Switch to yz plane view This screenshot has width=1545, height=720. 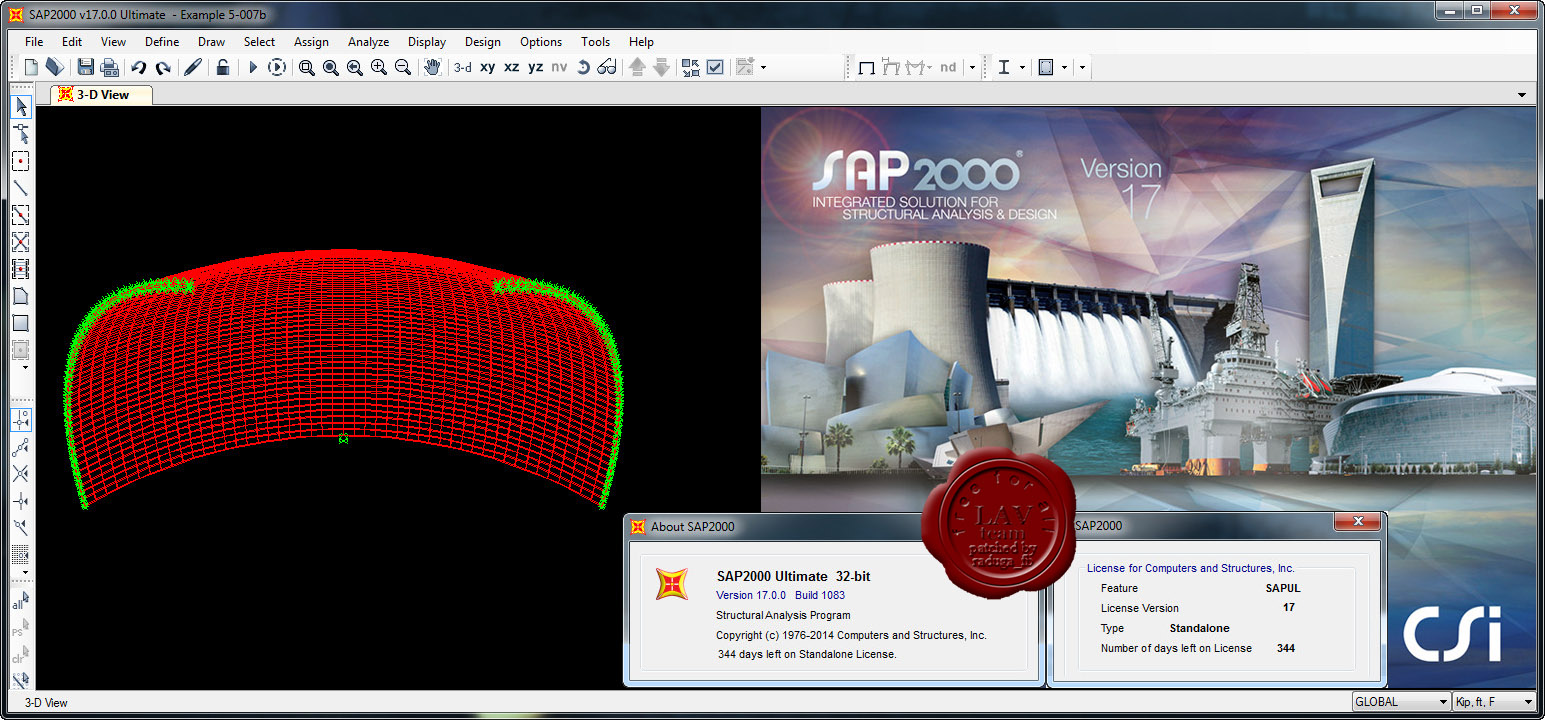click(536, 67)
